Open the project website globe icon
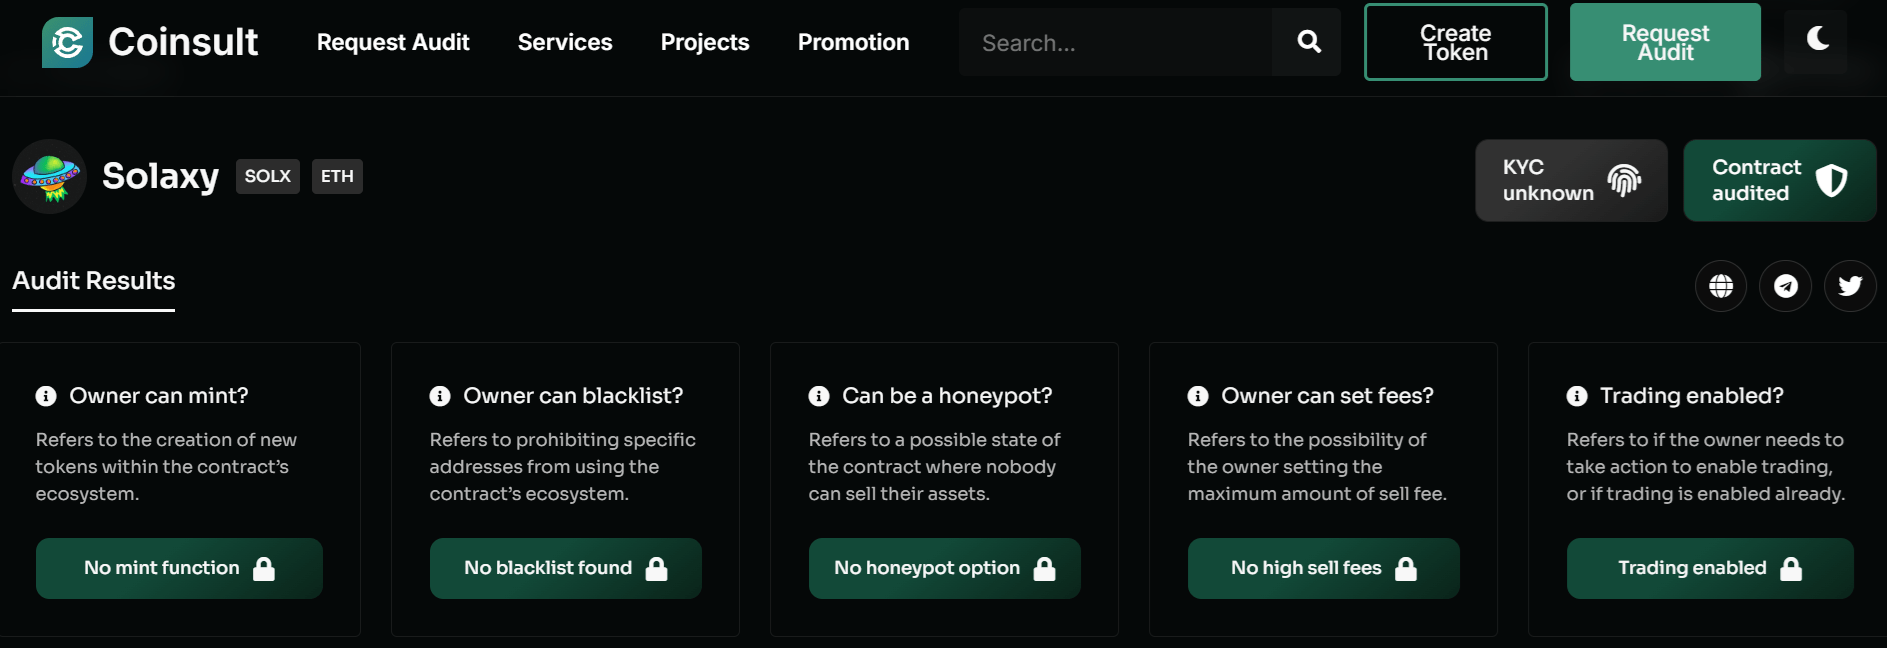Screen dimensions: 1887x648 coord(1721,286)
